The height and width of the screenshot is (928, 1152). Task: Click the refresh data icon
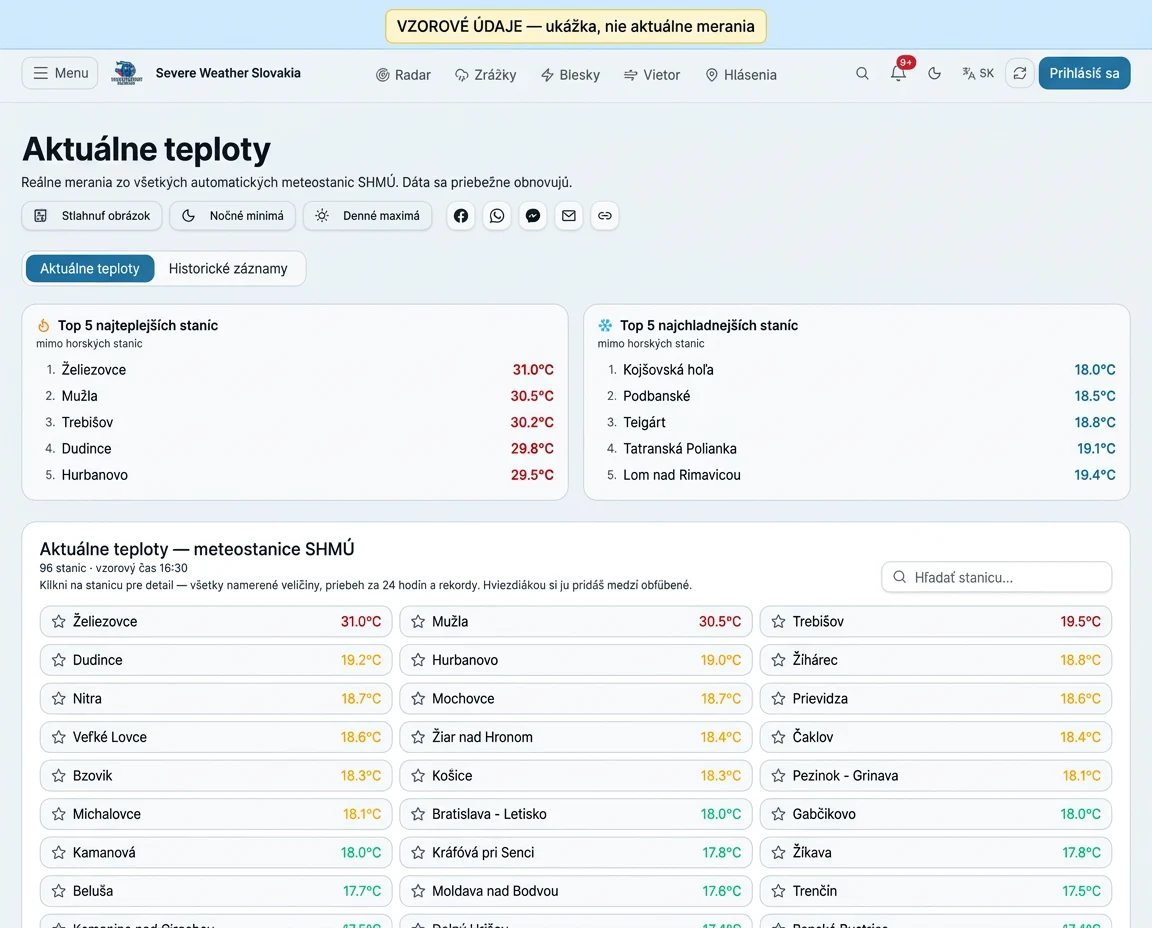[x=1020, y=73]
